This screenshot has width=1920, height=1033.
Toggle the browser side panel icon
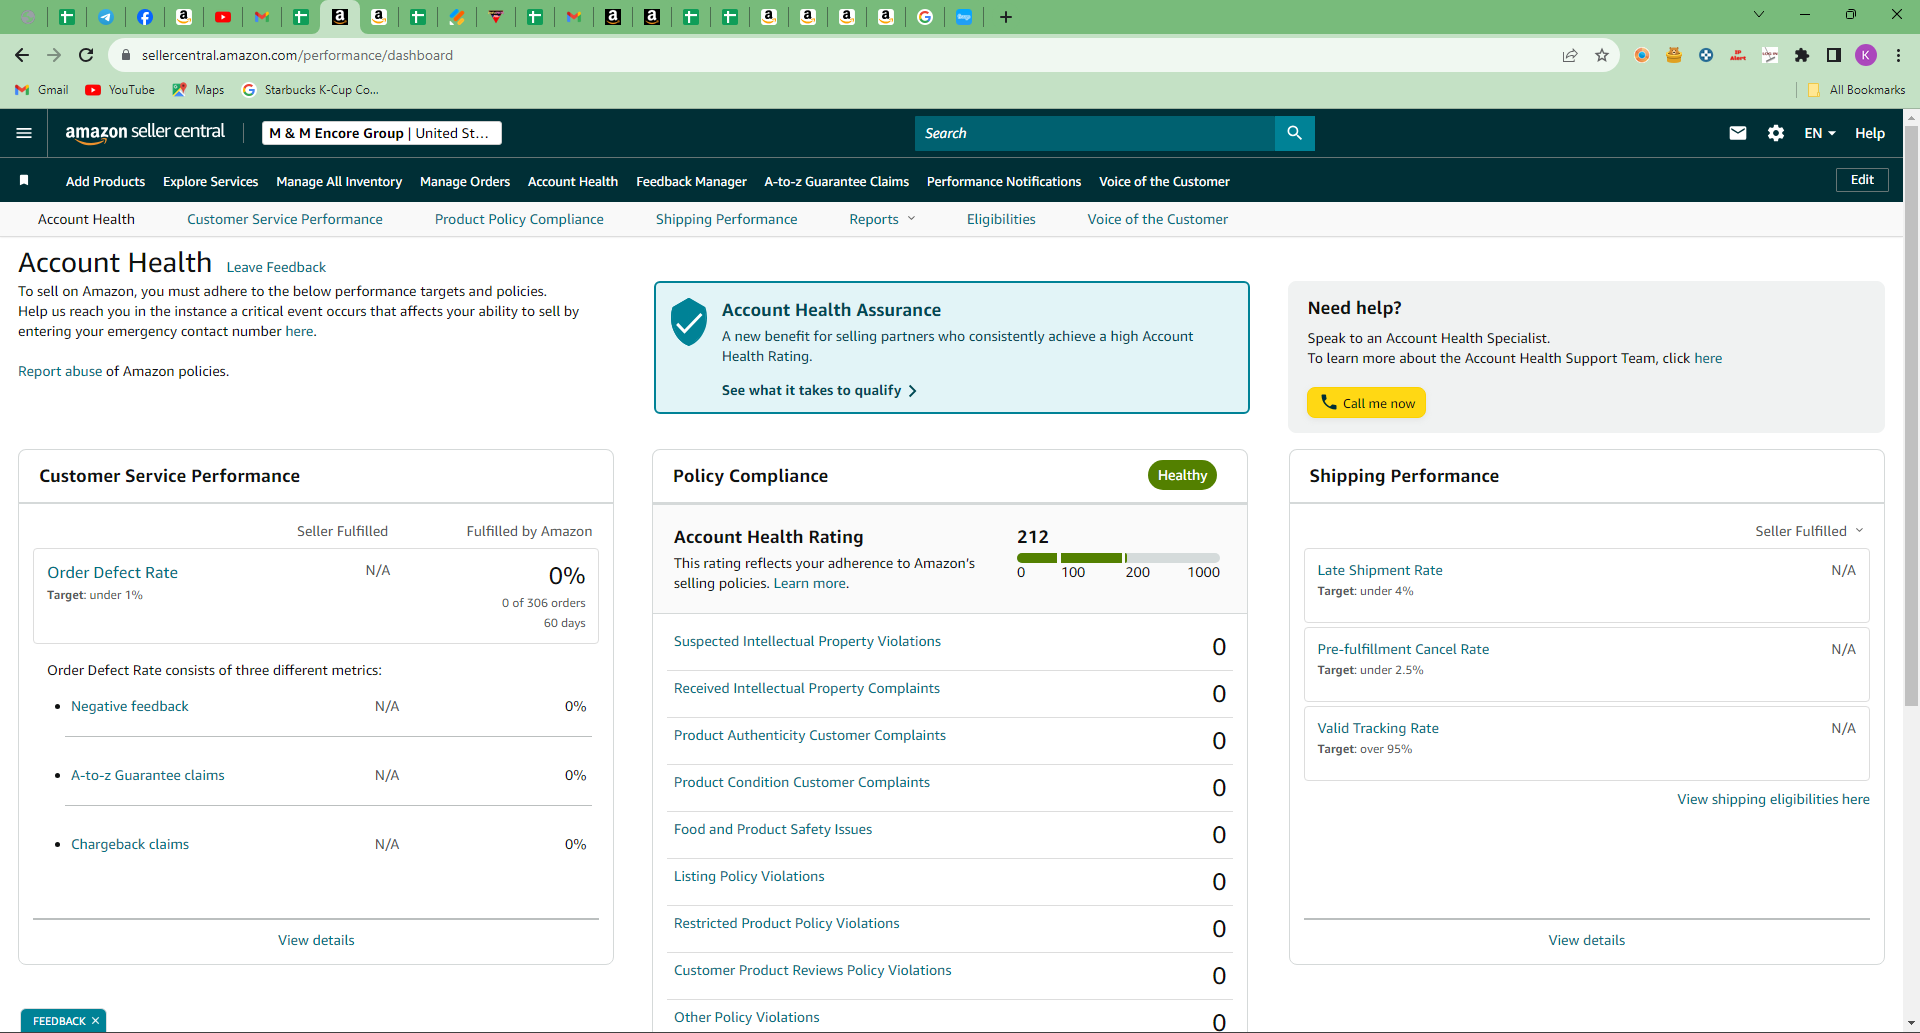pyautogui.click(x=1834, y=55)
